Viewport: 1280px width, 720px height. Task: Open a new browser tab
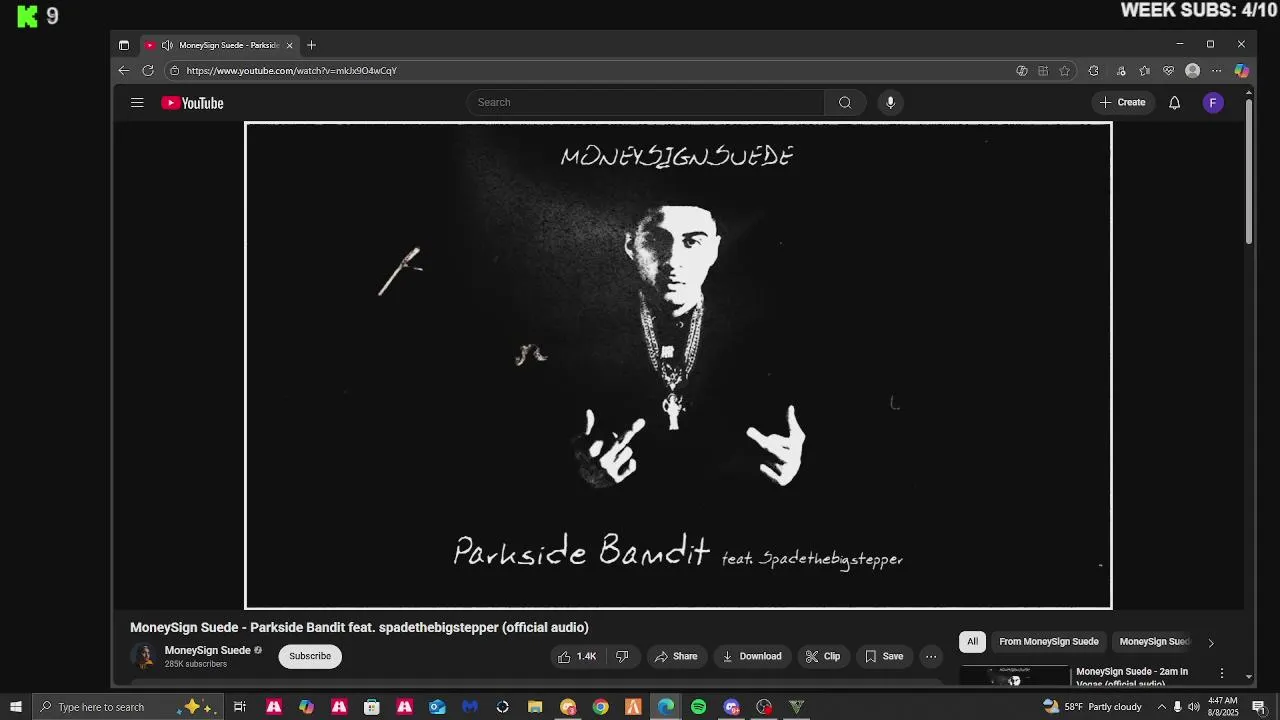[311, 45]
